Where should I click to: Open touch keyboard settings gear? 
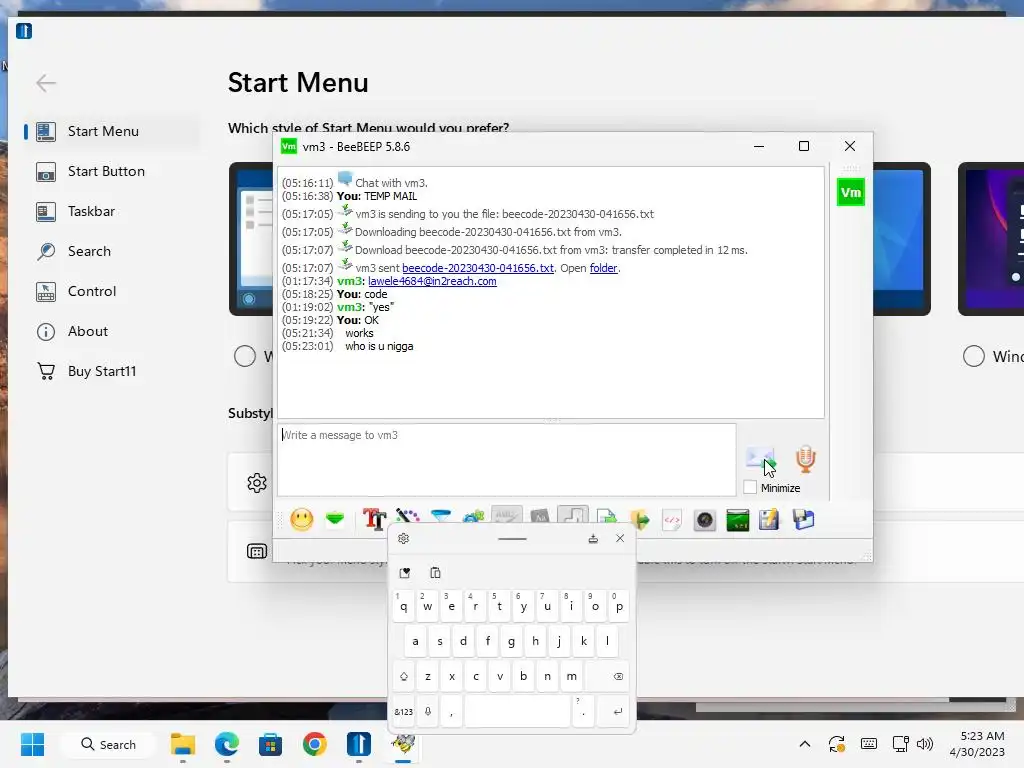(x=404, y=539)
